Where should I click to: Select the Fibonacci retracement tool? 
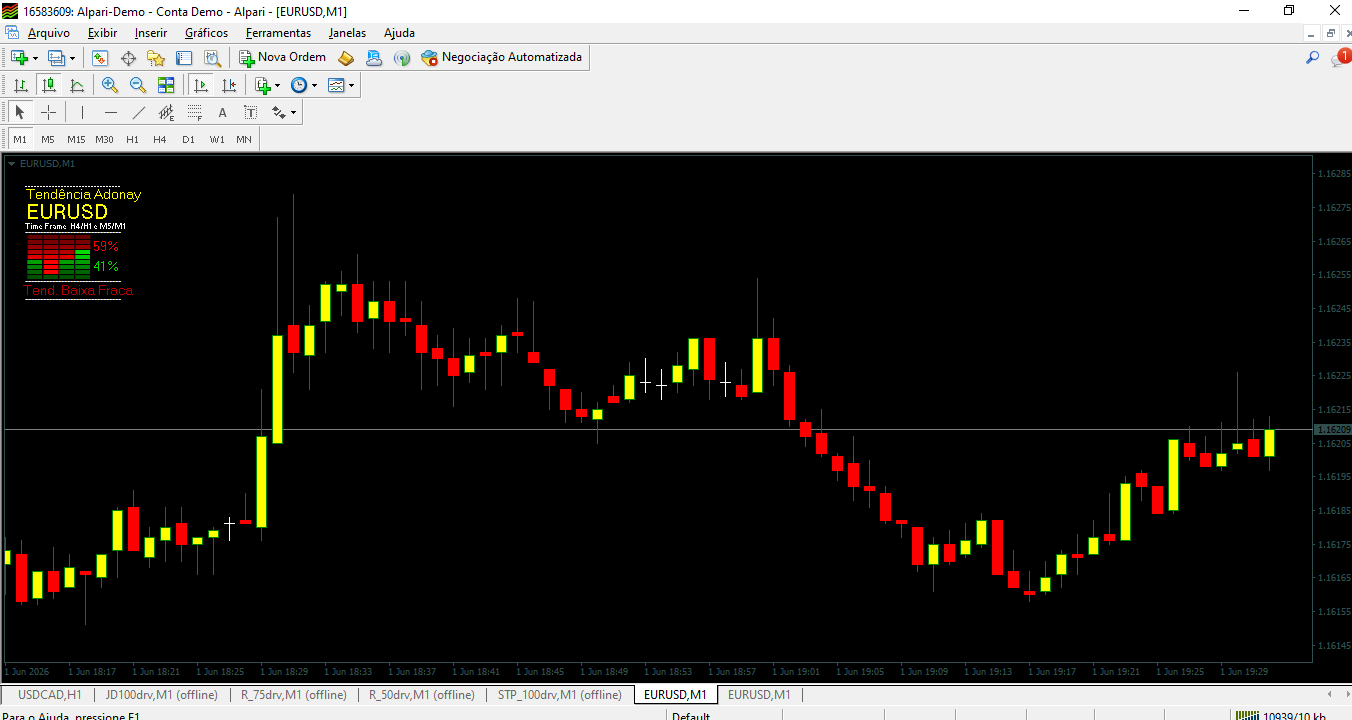click(194, 112)
